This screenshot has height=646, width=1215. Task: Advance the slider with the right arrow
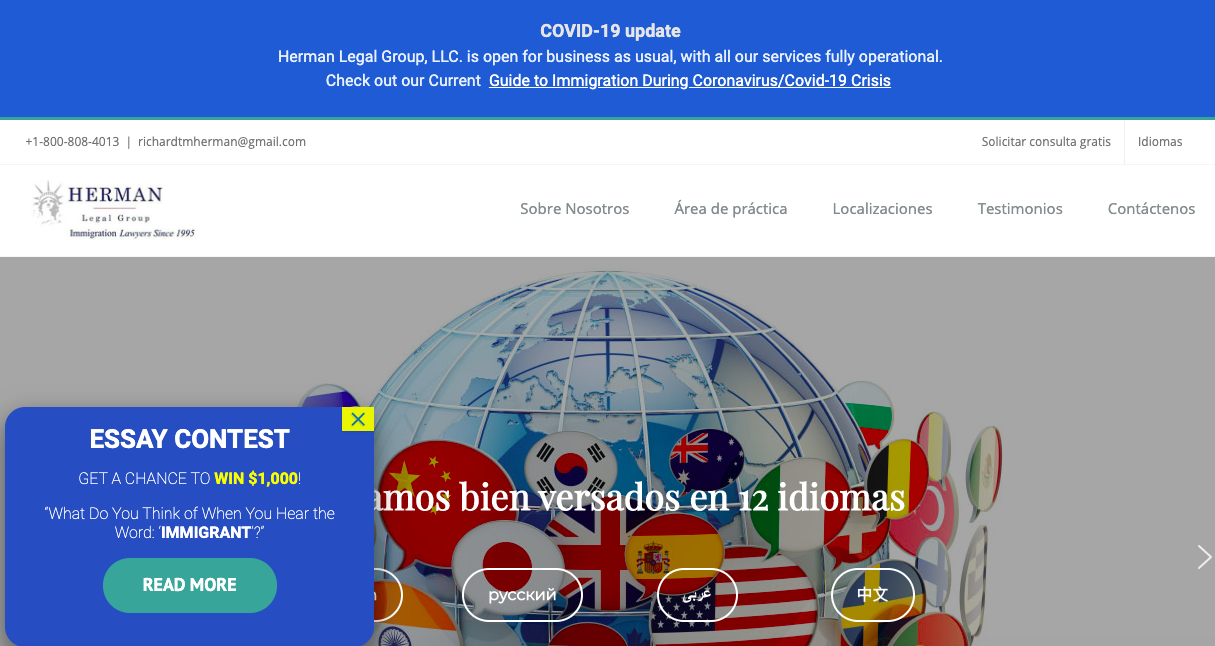tap(1204, 557)
